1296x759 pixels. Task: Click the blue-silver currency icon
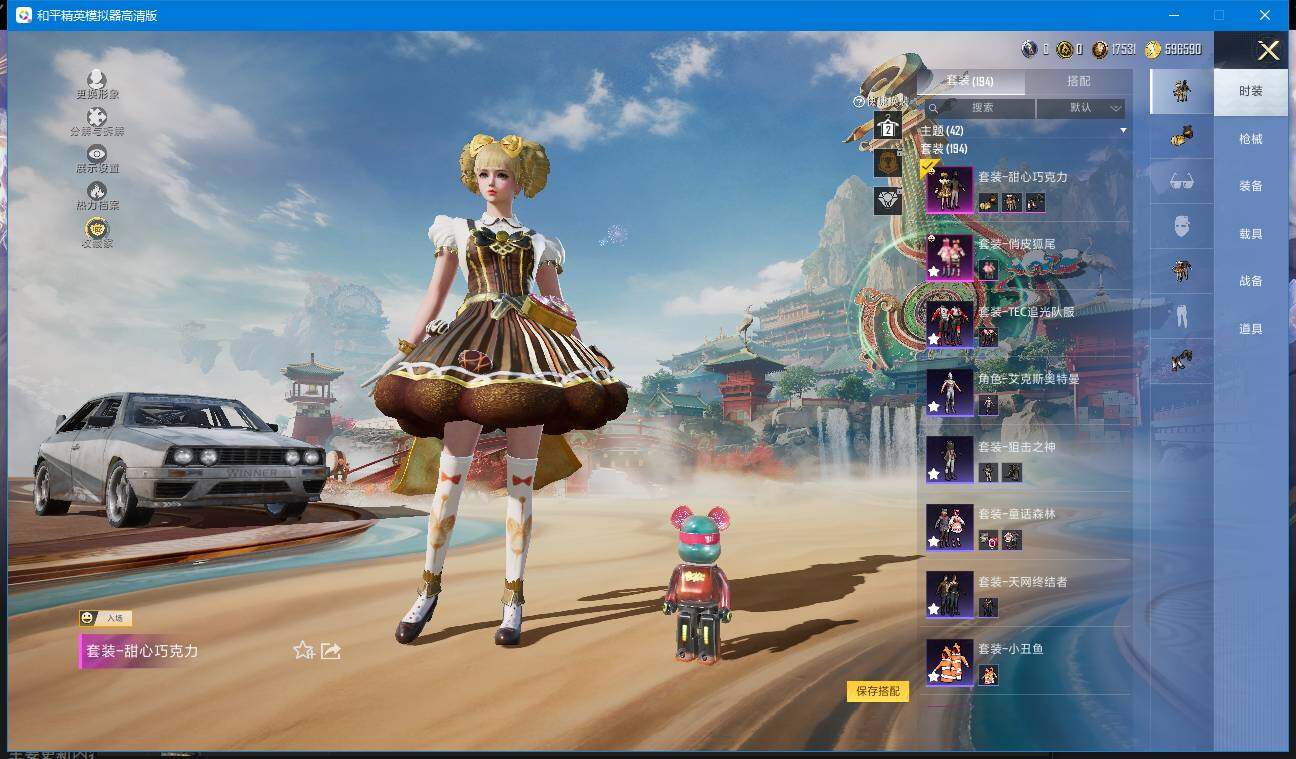(x=1029, y=49)
